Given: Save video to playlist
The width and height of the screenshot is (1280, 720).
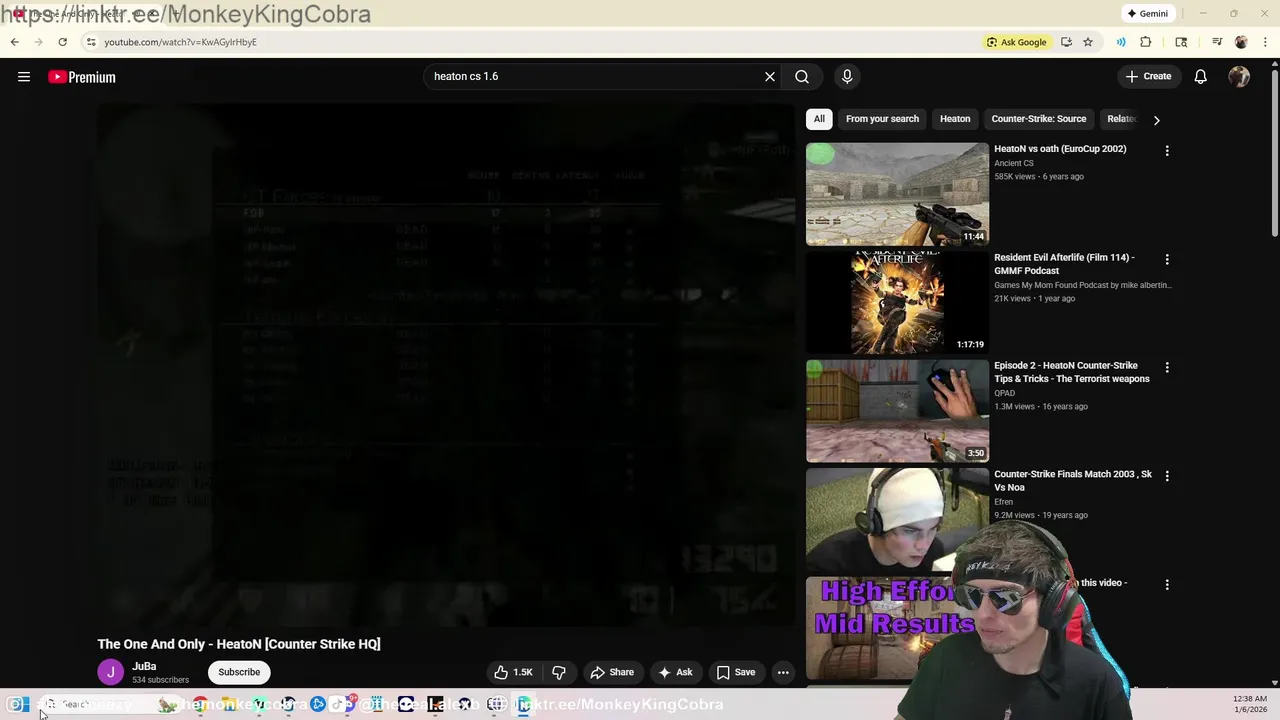Looking at the screenshot, I should click(736, 672).
